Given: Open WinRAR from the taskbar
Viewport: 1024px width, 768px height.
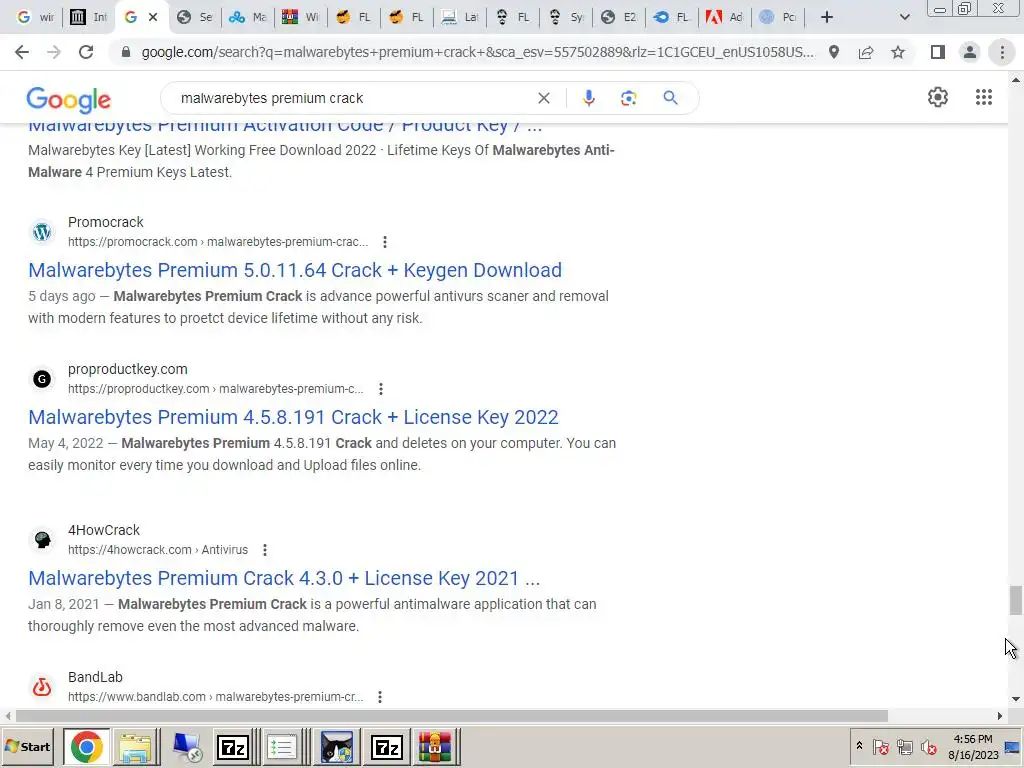Looking at the screenshot, I should pos(435,747).
